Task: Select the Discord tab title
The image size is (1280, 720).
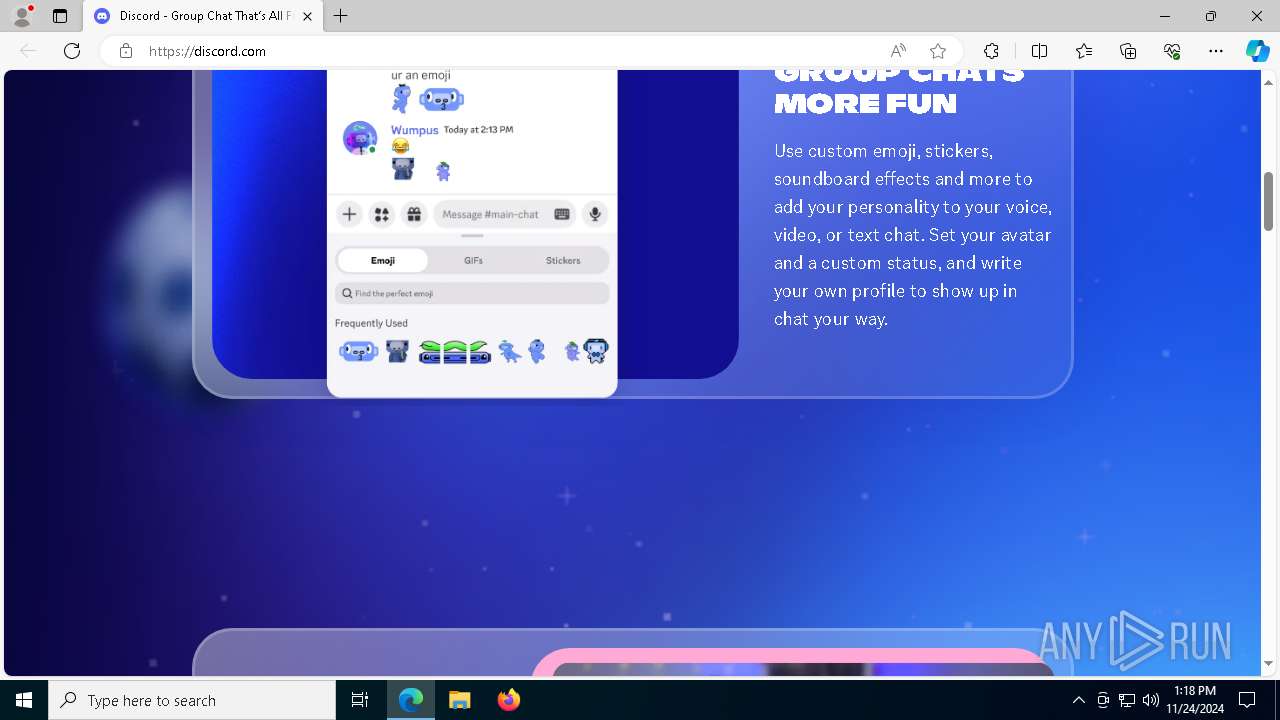Action: (205, 16)
